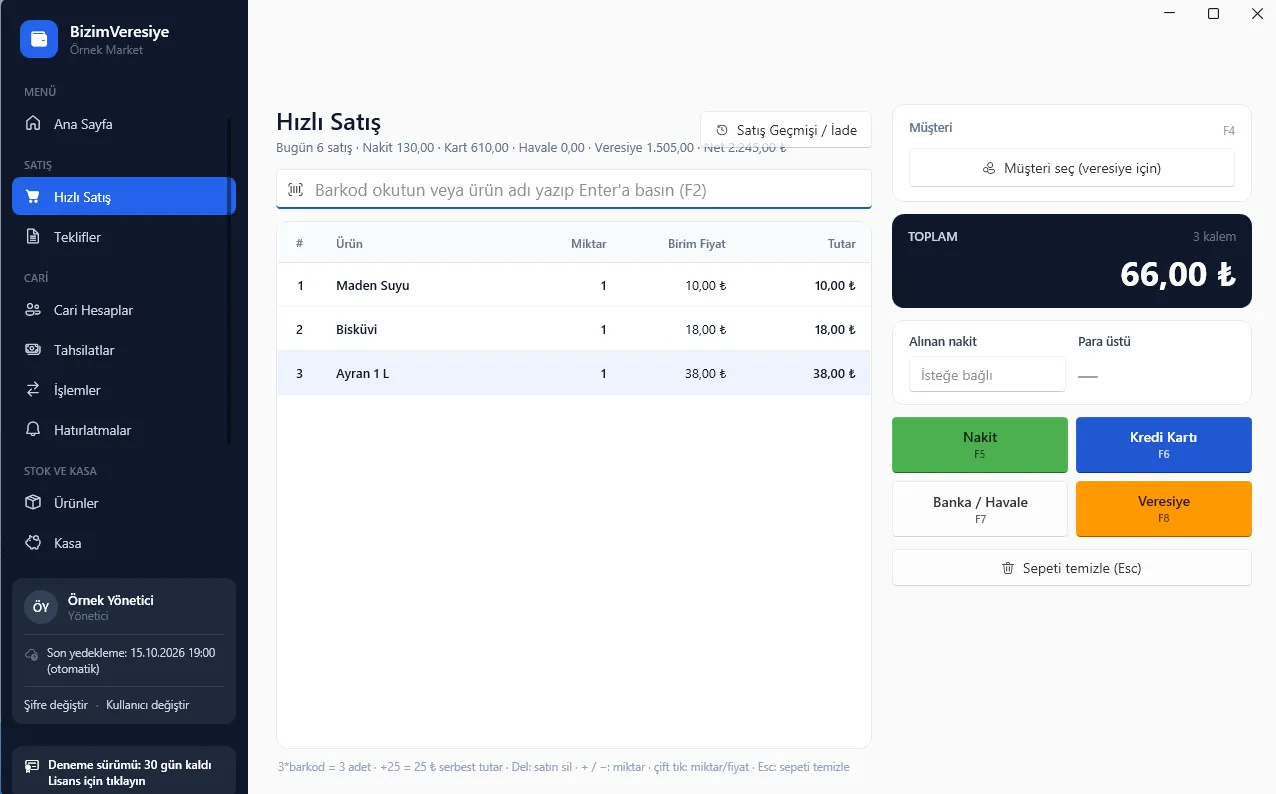
Task: Select the Ayran 1 L product name
Action: pos(363,373)
